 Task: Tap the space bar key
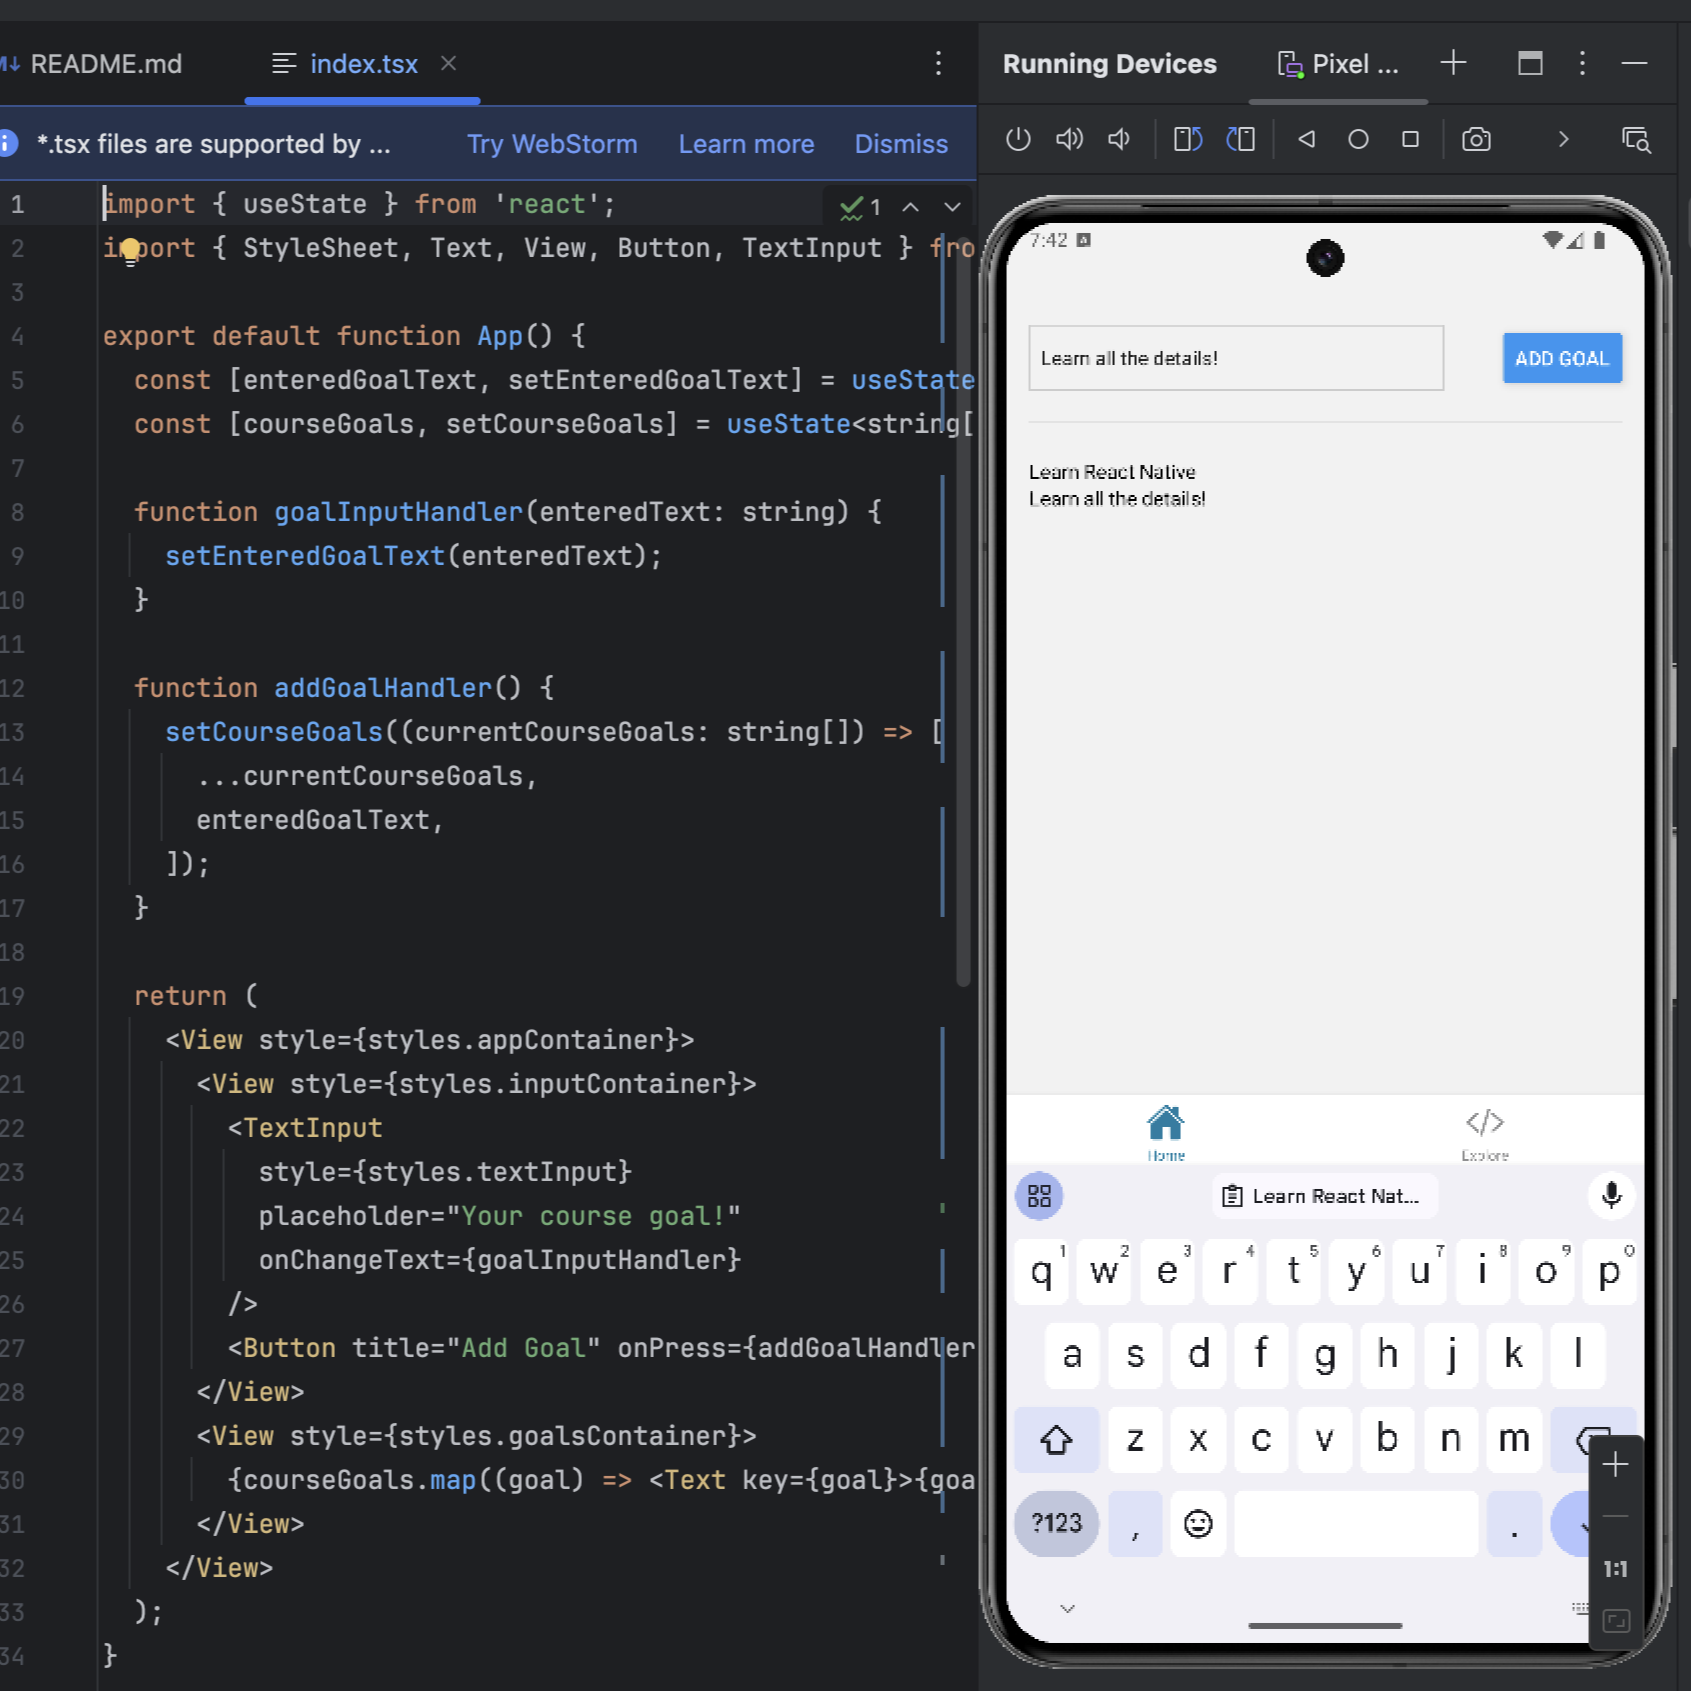click(1356, 1524)
